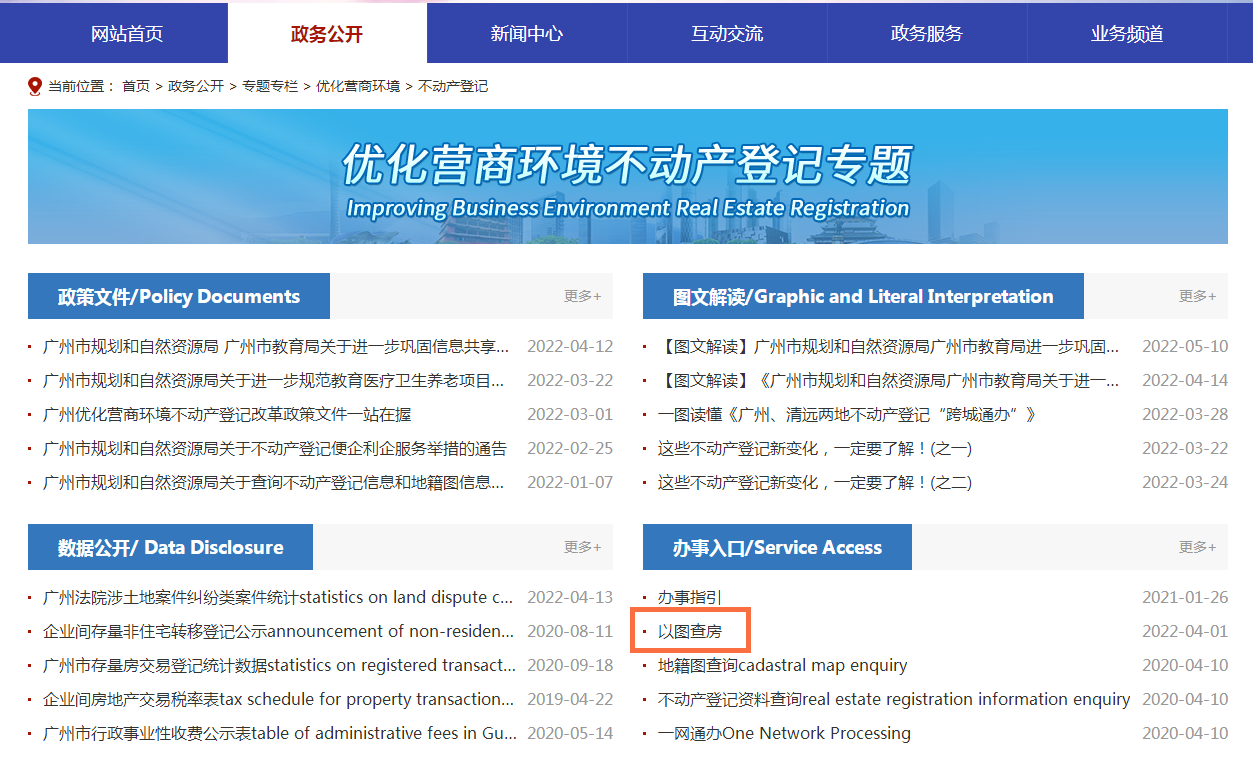Open 一图读懂 跨城通办 article link
The height and width of the screenshot is (758, 1253).
[846, 415]
